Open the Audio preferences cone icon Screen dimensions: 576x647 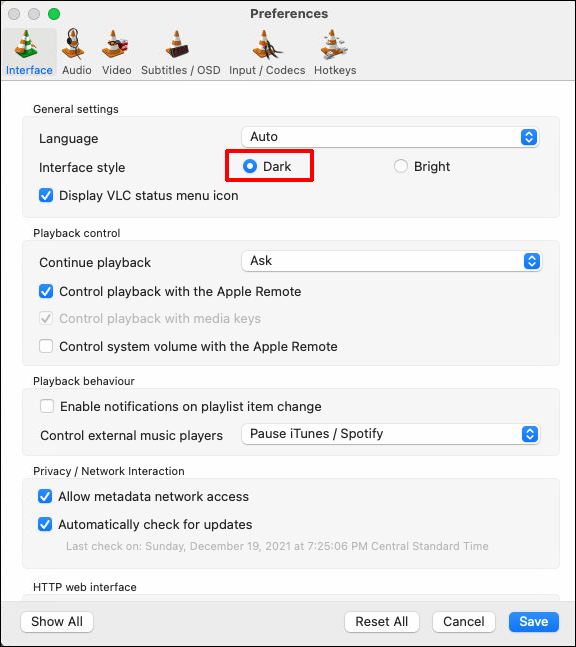pos(73,44)
